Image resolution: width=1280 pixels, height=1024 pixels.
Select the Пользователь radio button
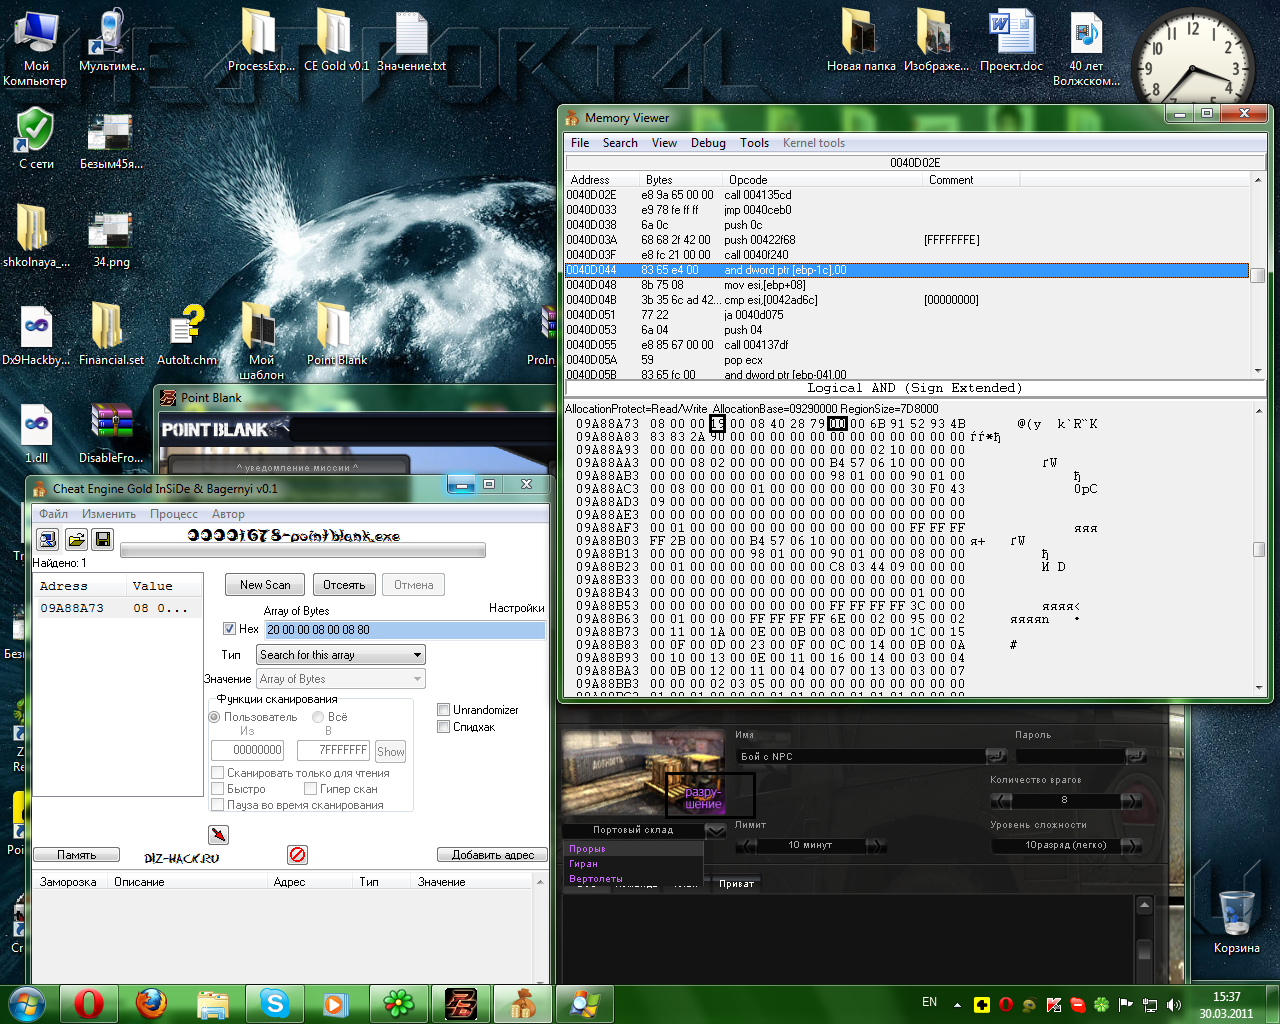214,717
